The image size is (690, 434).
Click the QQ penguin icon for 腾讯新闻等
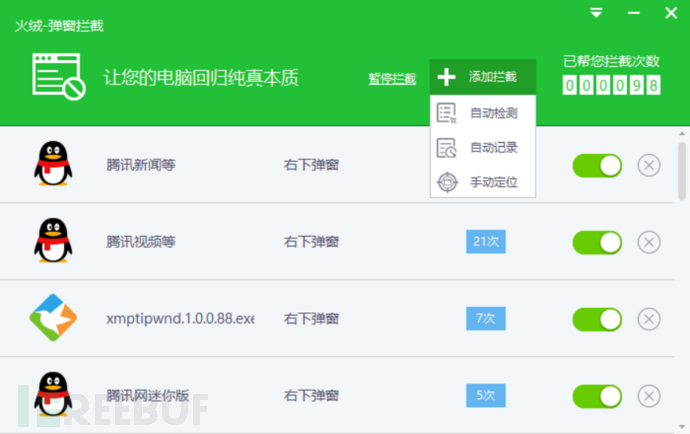53,164
